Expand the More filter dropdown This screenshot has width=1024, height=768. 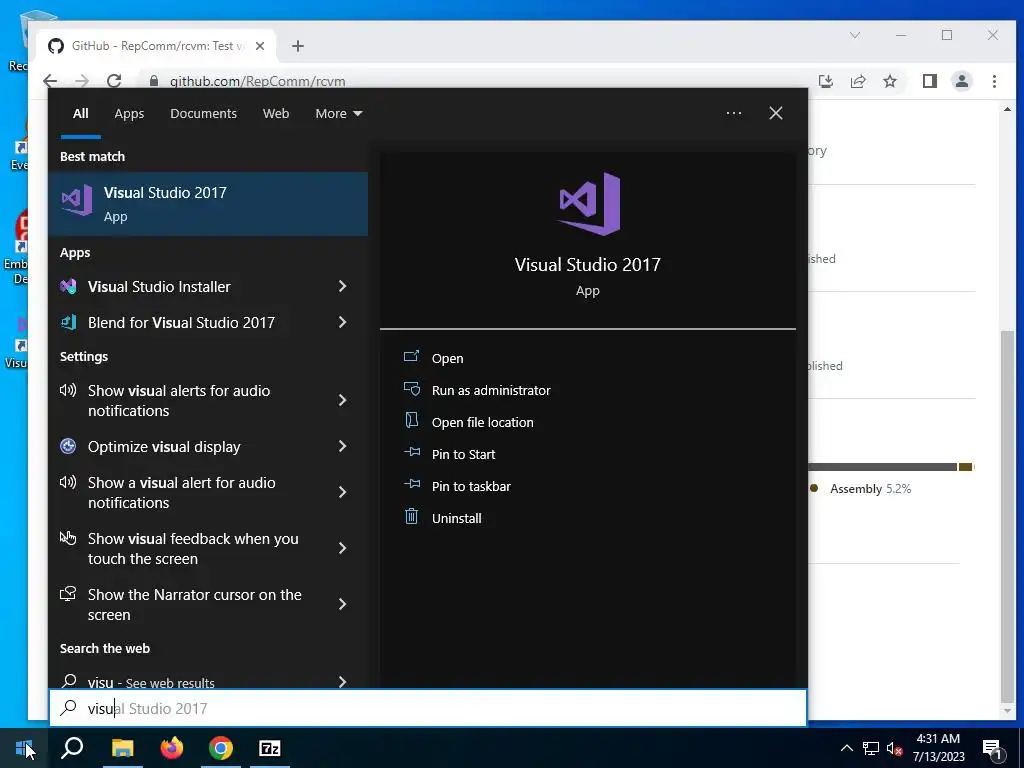[x=338, y=114]
